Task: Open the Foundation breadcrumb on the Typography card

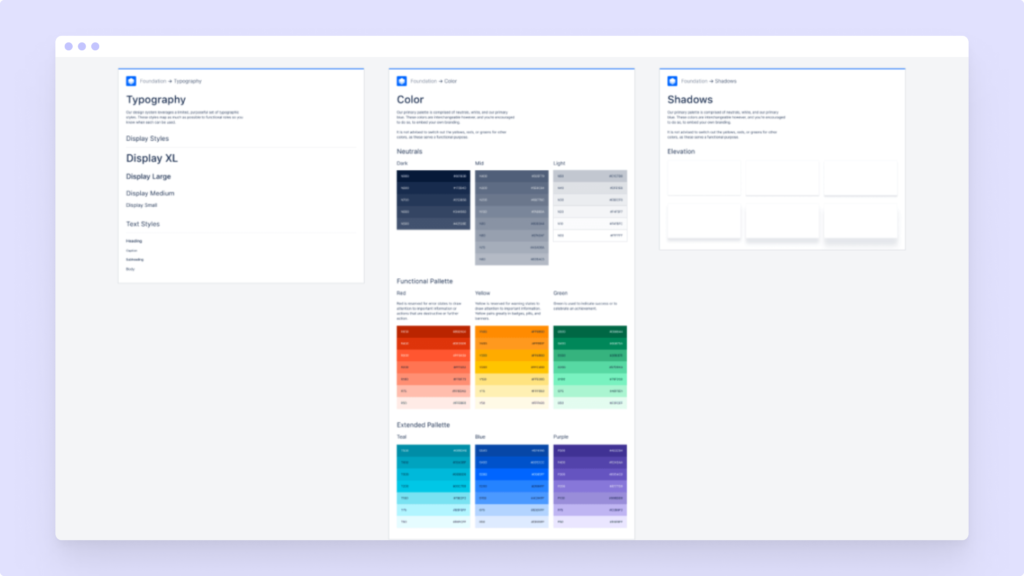Action: click(x=155, y=81)
